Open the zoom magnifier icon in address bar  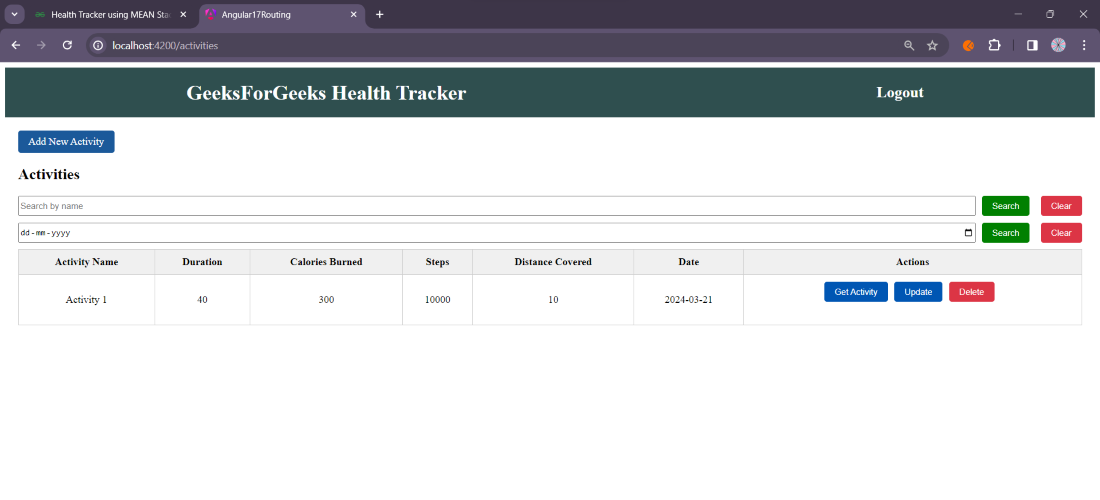tap(909, 45)
